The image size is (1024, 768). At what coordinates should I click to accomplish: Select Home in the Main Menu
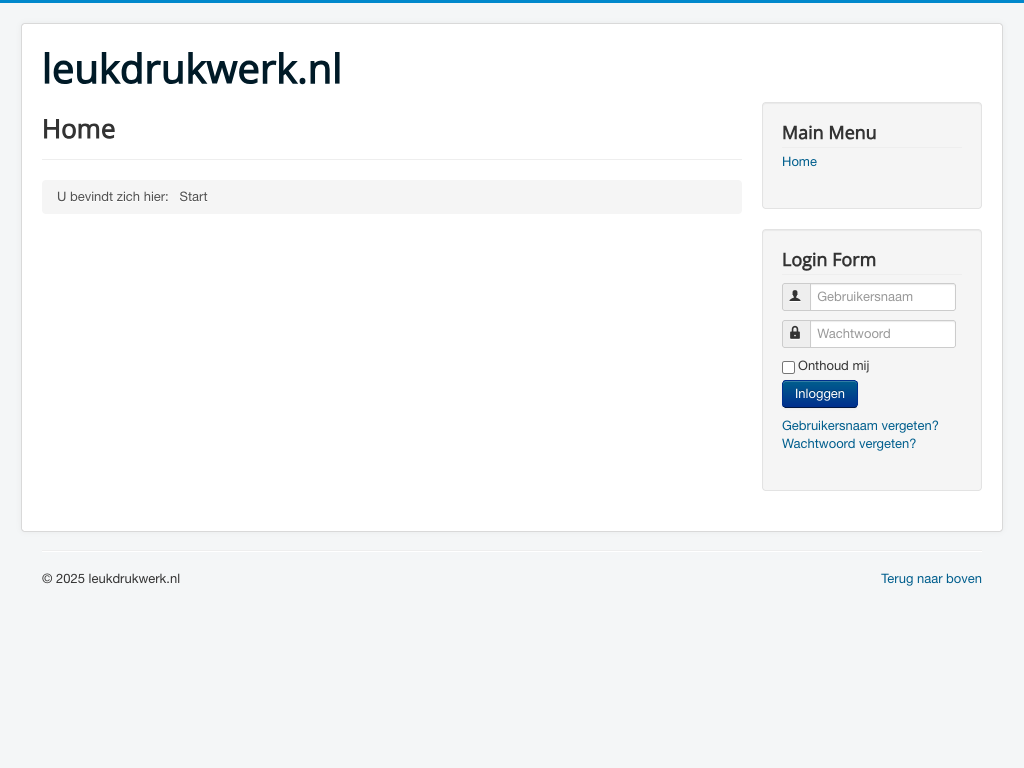(799, 162)
